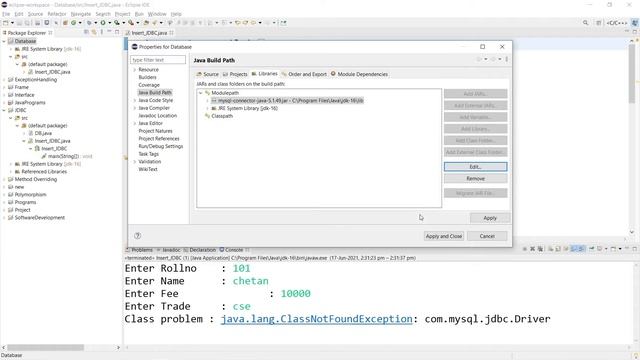Image resolution: width=640 pixels, height=360 pixels.
Task: Open the Open Perspective icon
Action: (599, 23)
